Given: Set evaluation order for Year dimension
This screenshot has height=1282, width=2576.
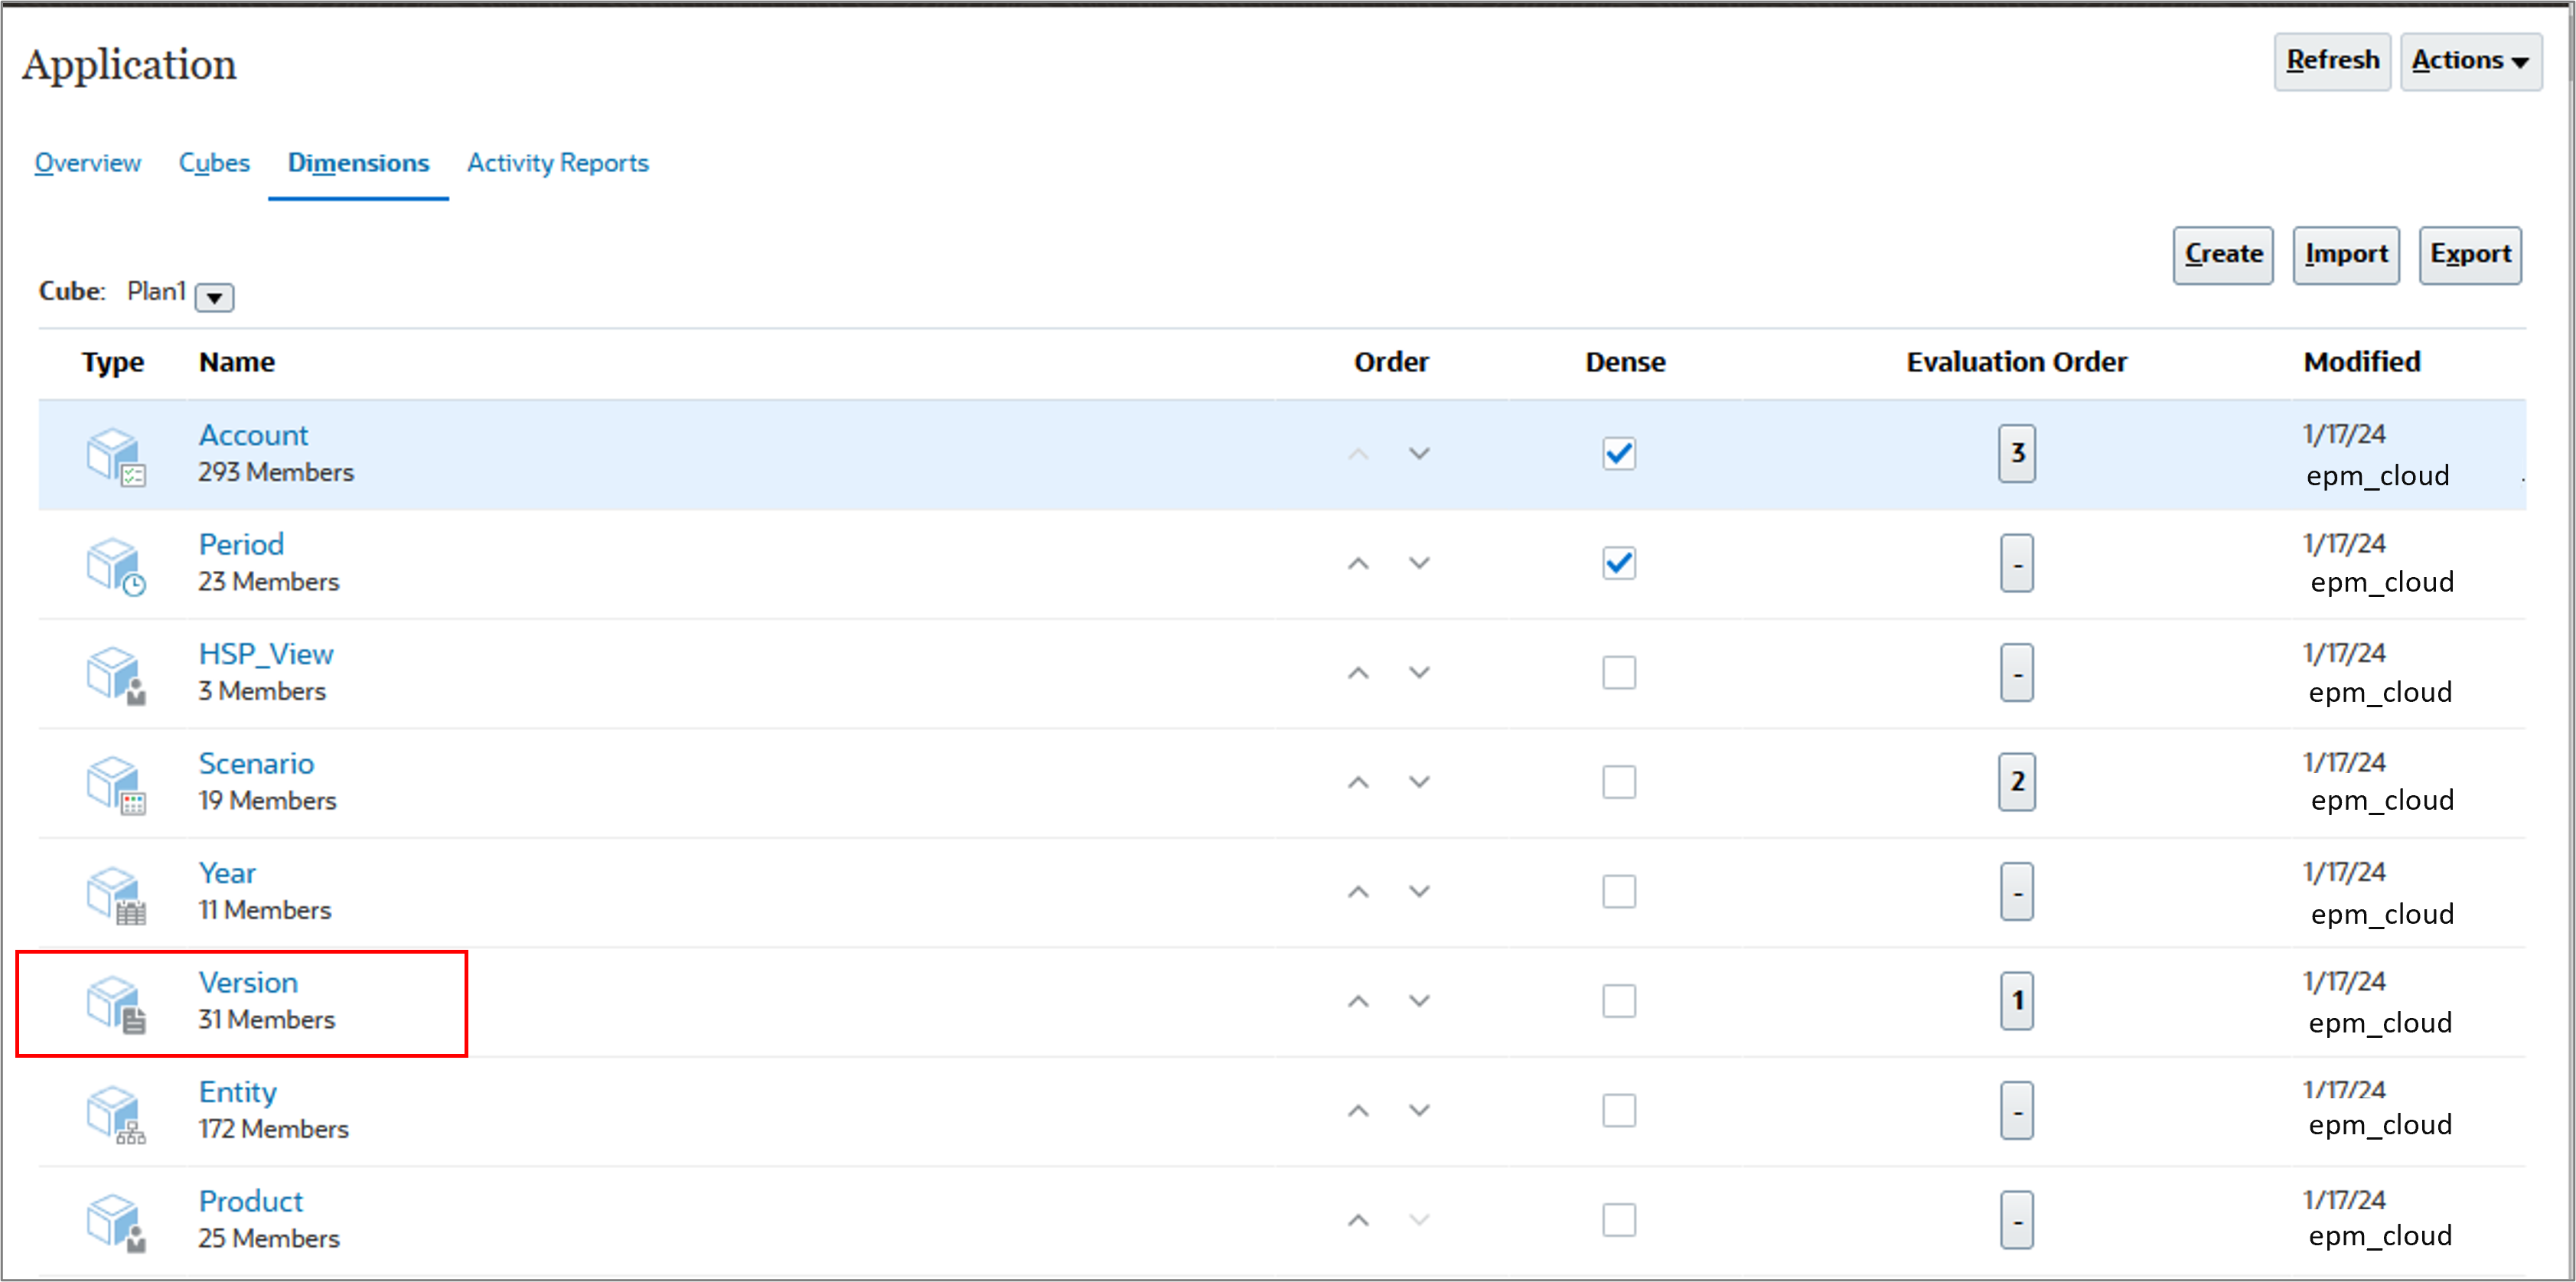Looking at the screenshot, I should point(2016,892).
